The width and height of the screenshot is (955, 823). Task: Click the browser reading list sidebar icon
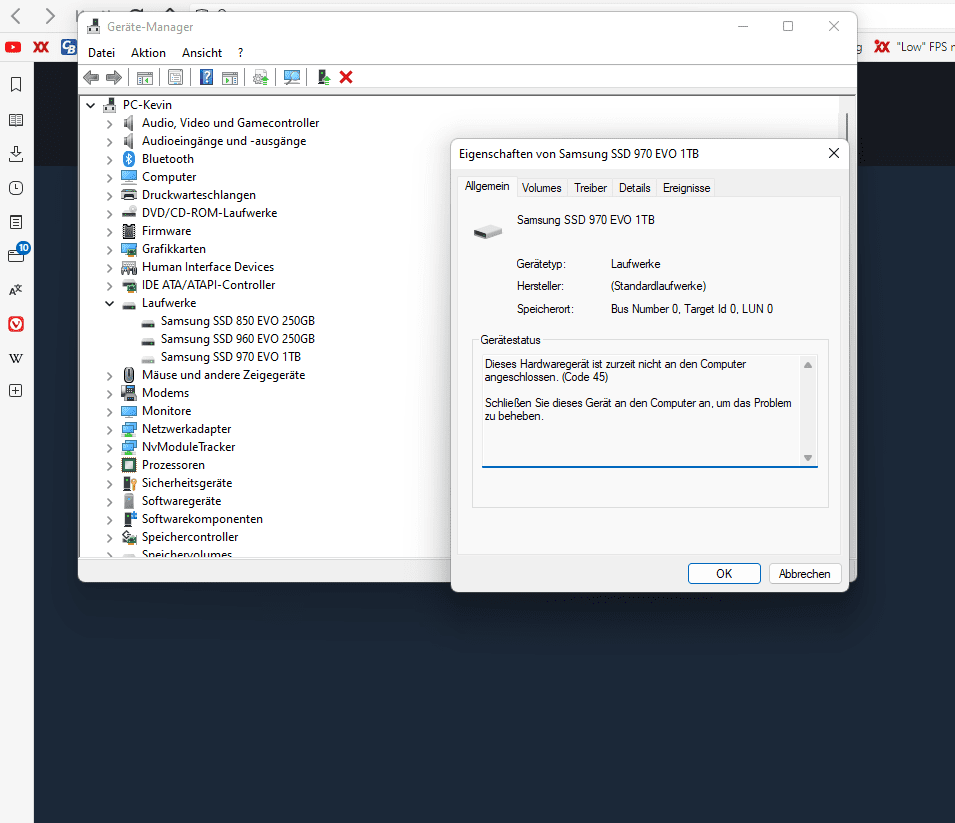(x=16, y=120)
